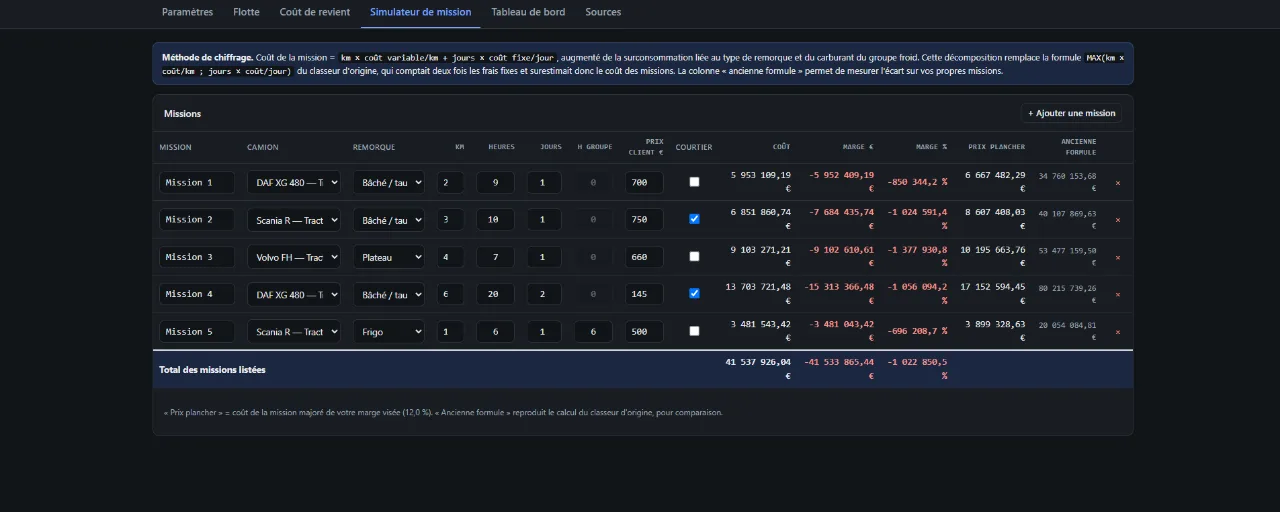This screenshot has width=1280, height=512.
Task: Click Mission 5 prix plancher 3 899 328,63
Action: 994,330
